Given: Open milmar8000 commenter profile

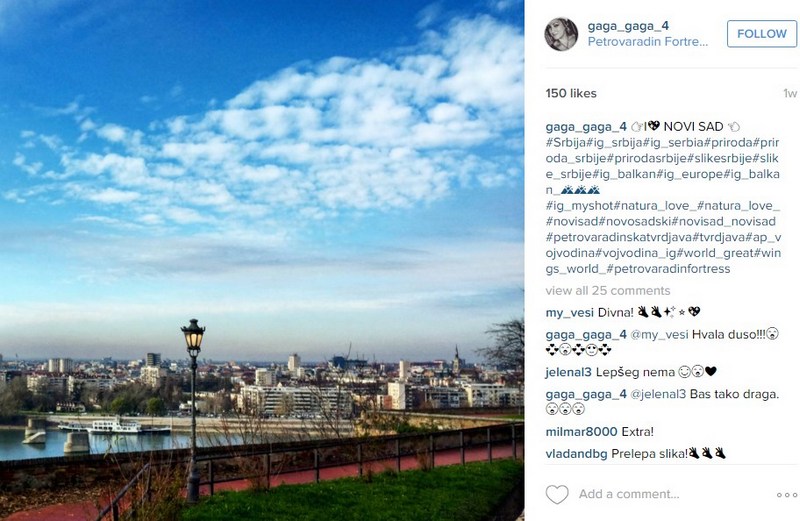Looking at the screenshot, I should click(581, 432).
